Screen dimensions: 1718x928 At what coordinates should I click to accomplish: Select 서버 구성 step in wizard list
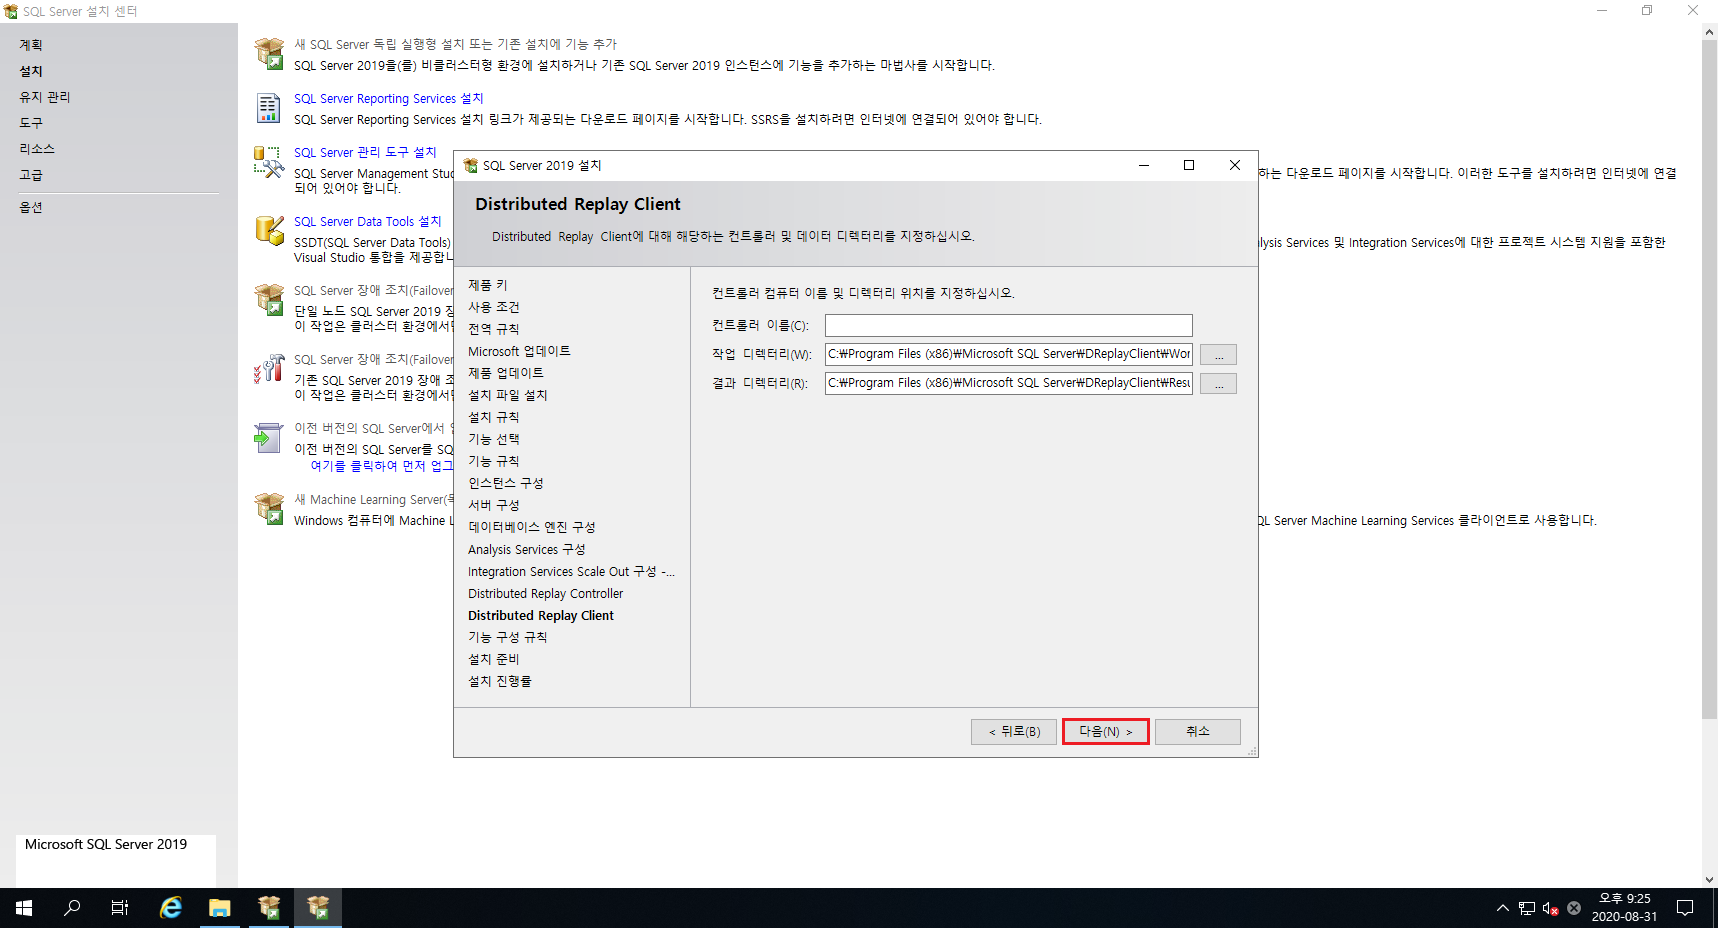pyautogui.click(x=494, y=505)
